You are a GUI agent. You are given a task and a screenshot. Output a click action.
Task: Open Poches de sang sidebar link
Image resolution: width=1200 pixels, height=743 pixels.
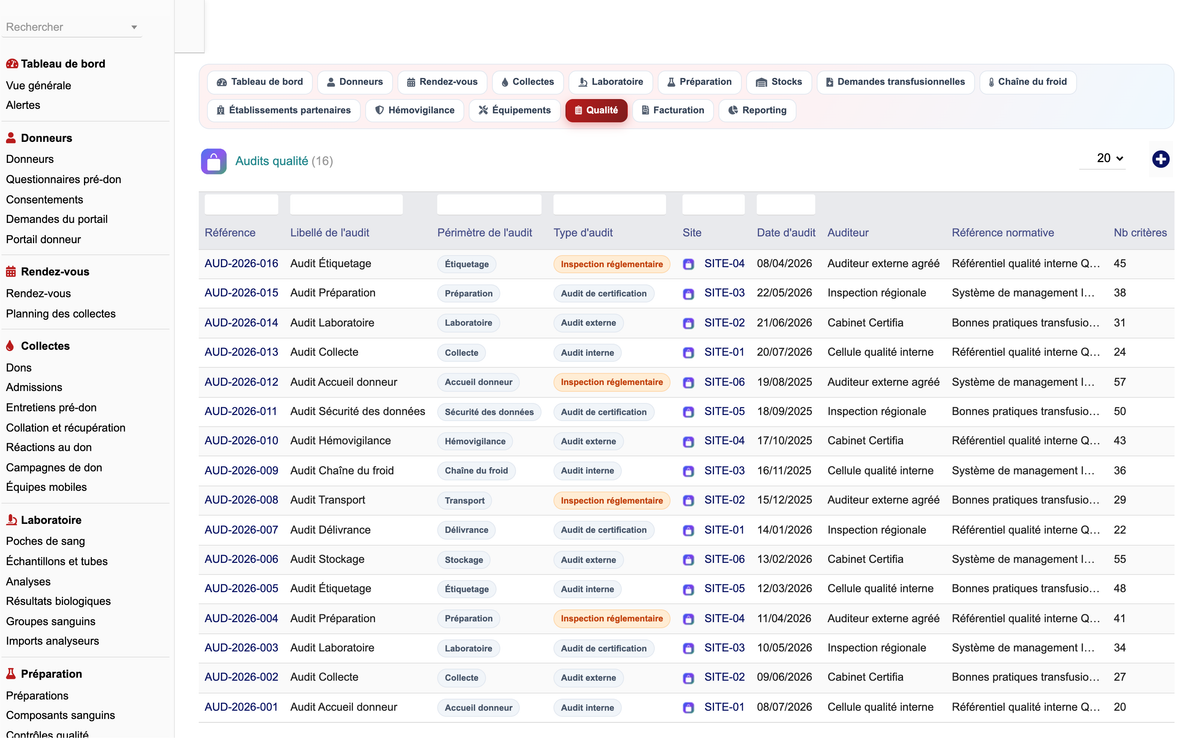click(x=45, y=542)
